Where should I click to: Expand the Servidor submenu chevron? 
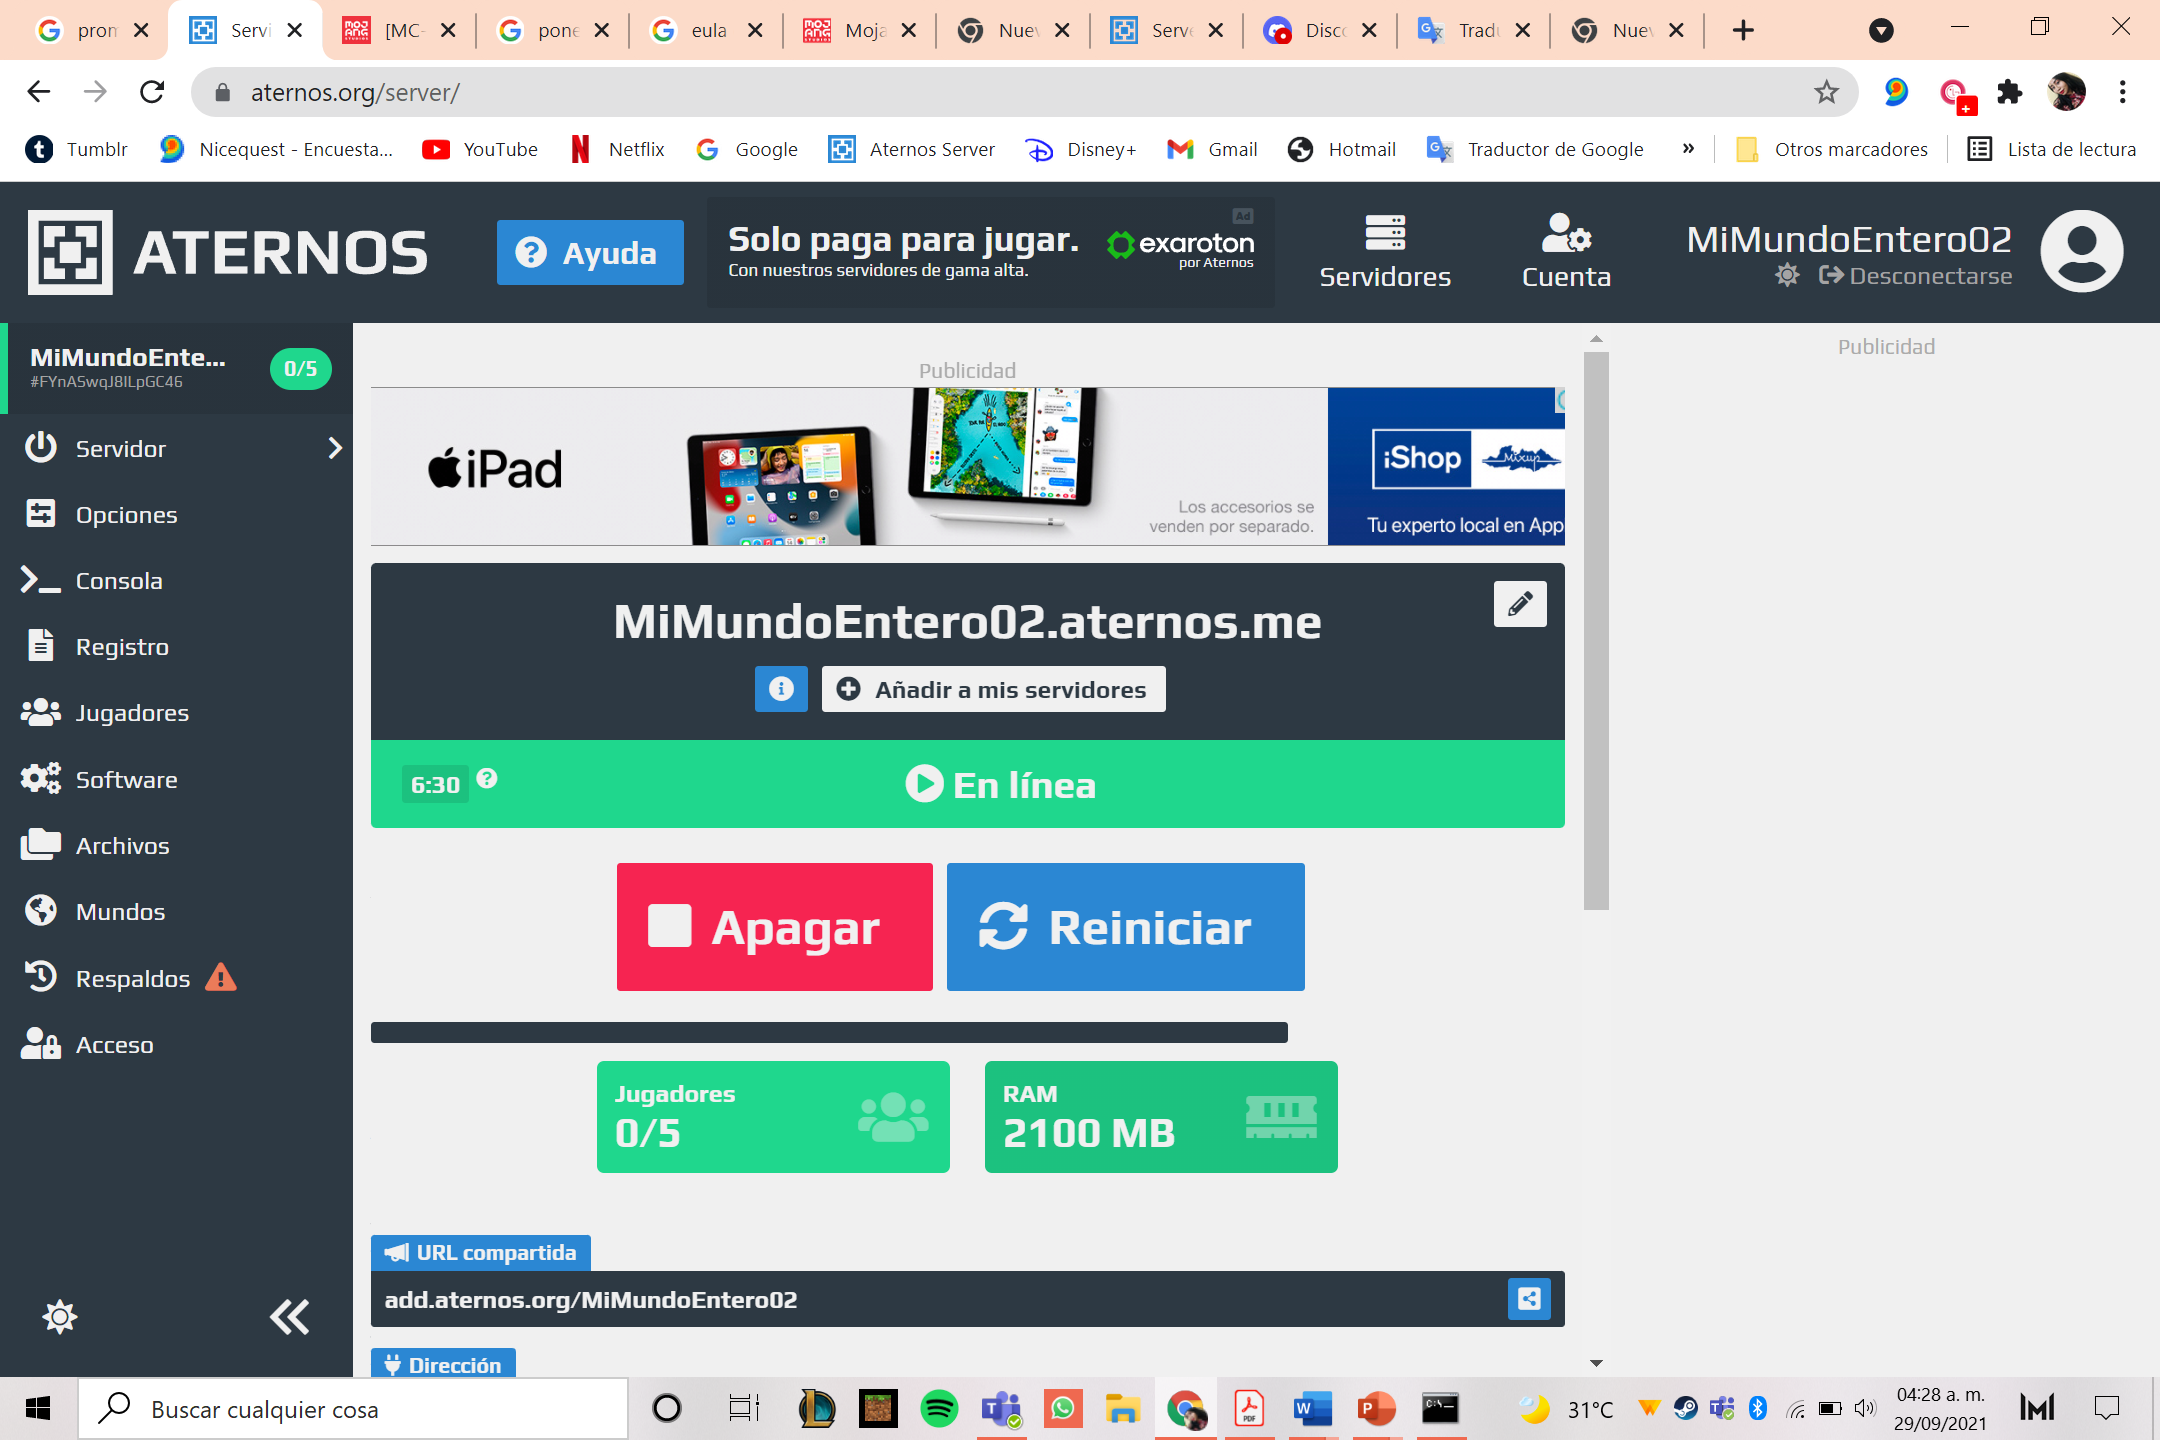pyautogui.click(x=335, y=448)
